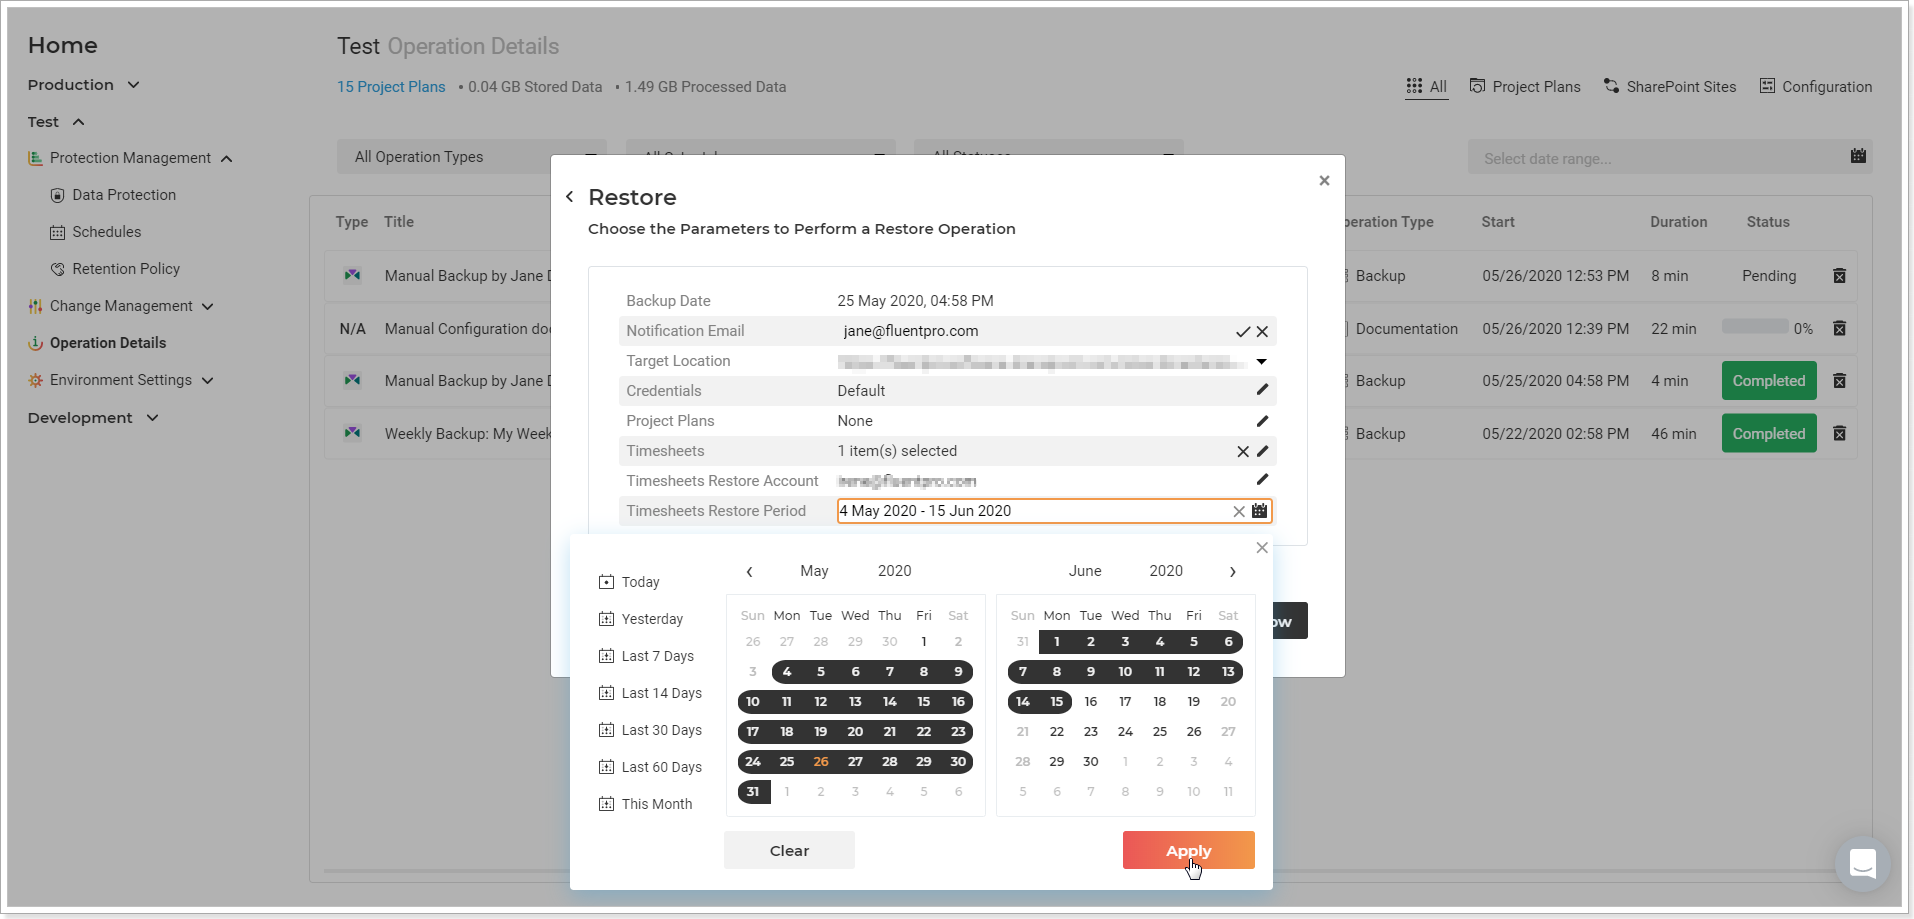Open Data Protection in the sidebar
The height and width of the screenshot is (919, 1914).
123,194
